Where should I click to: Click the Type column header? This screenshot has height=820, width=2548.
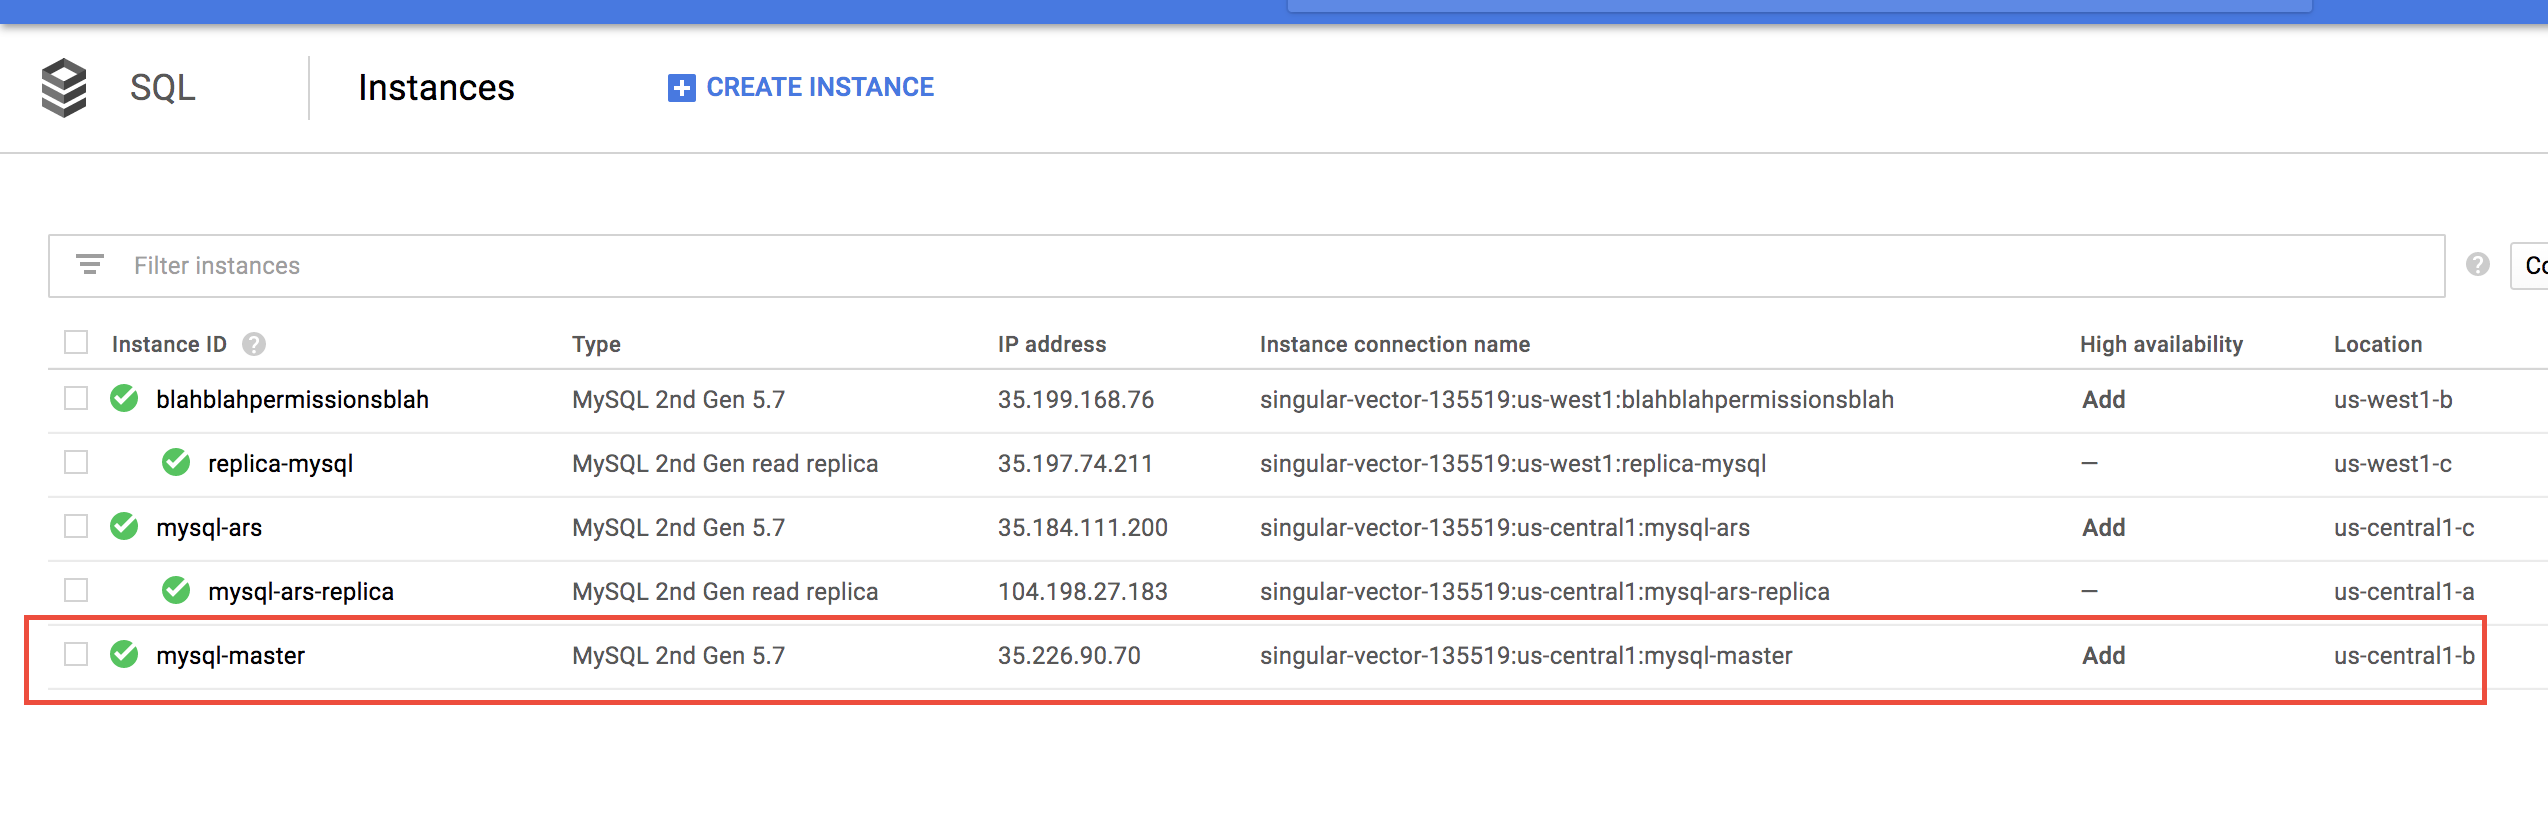[596, 344]
